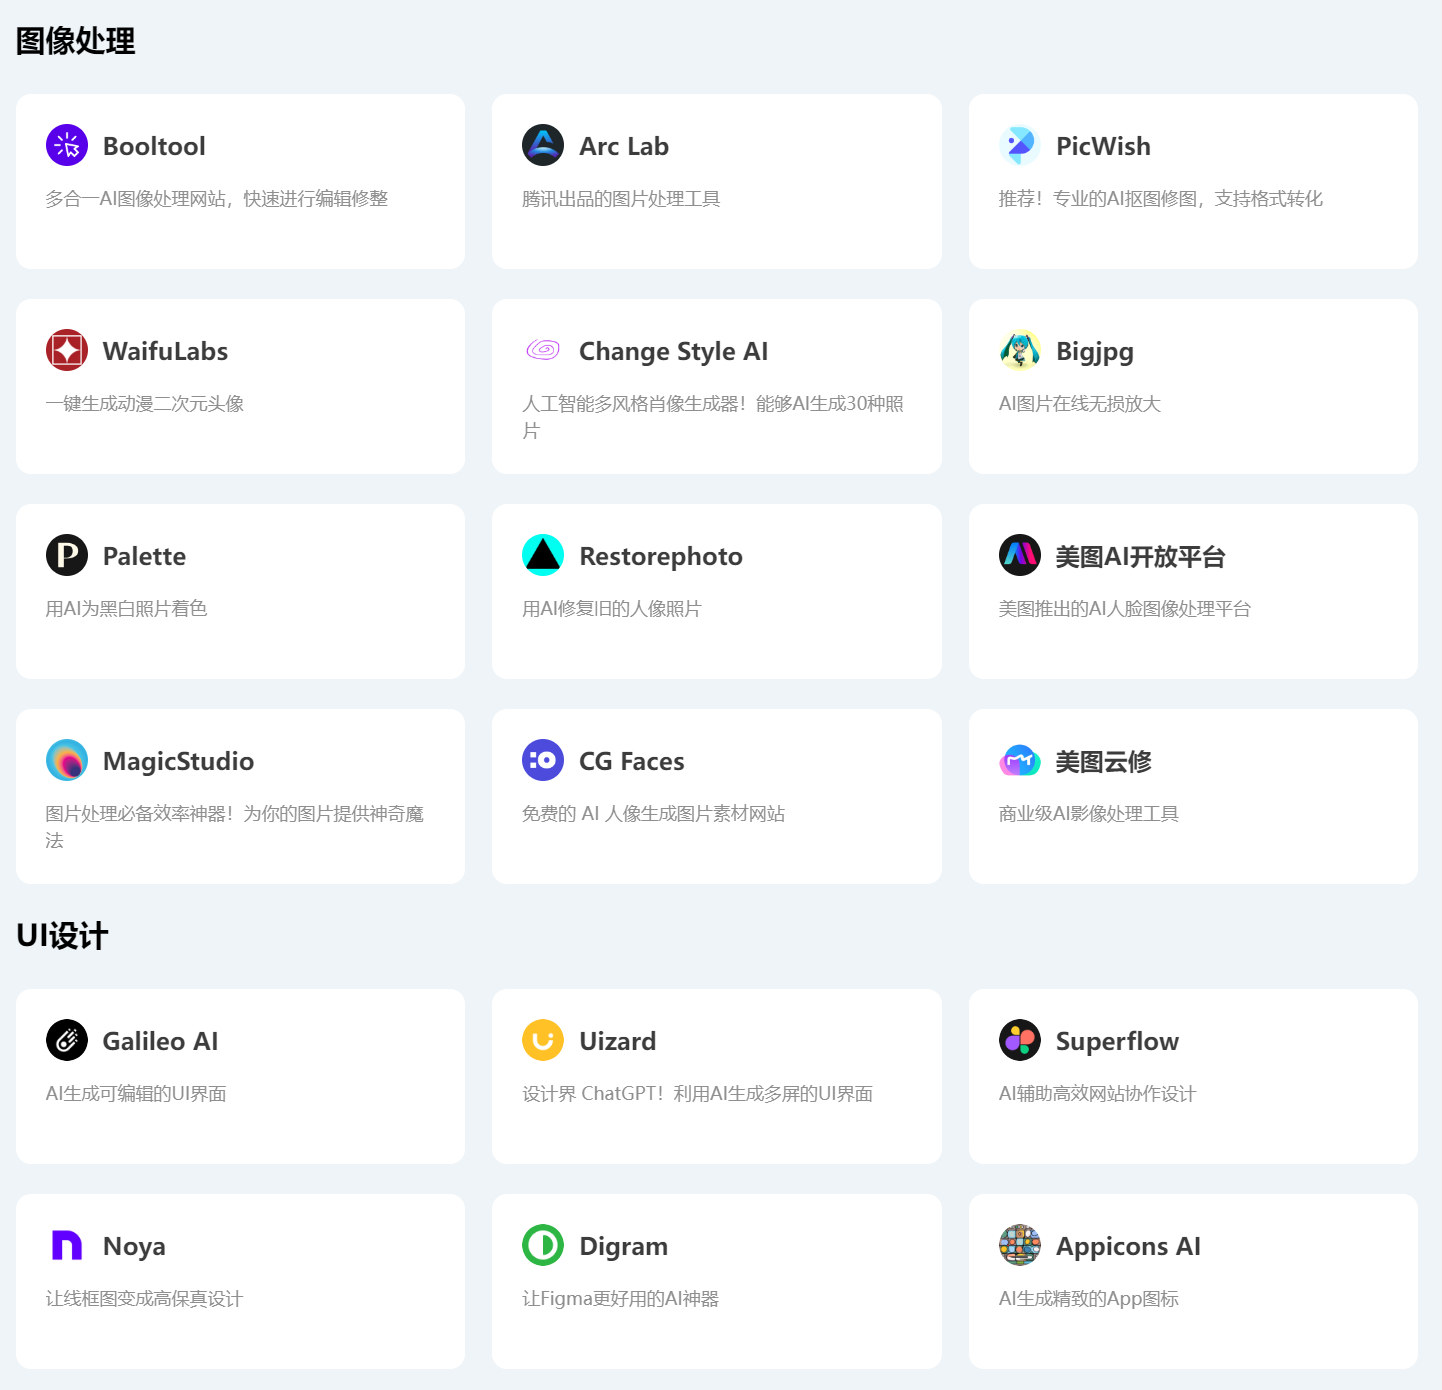
Task: Open the WaifuLabs title link
Action: click(165, 351)
